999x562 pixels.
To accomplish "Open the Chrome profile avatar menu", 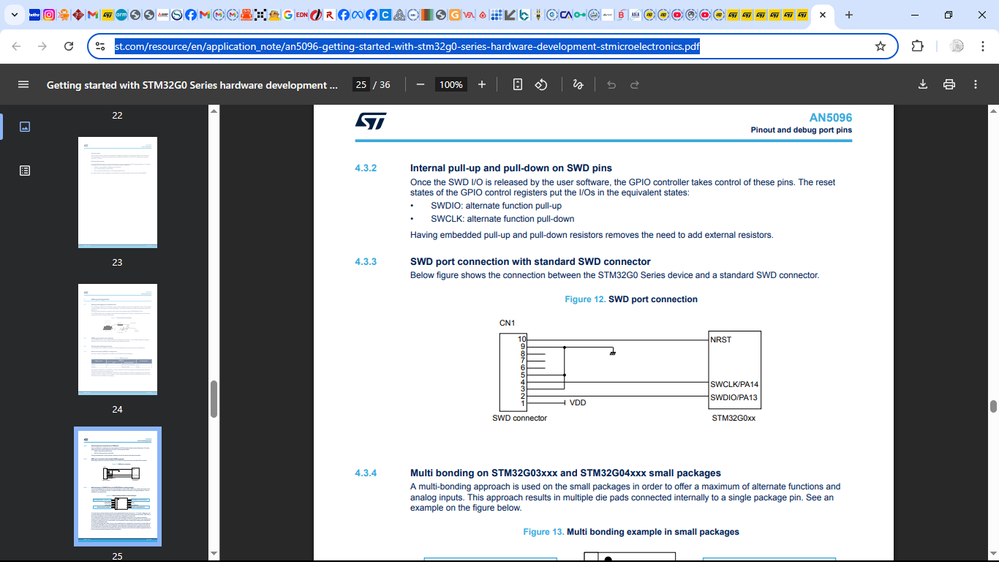I will coord(956,46).
